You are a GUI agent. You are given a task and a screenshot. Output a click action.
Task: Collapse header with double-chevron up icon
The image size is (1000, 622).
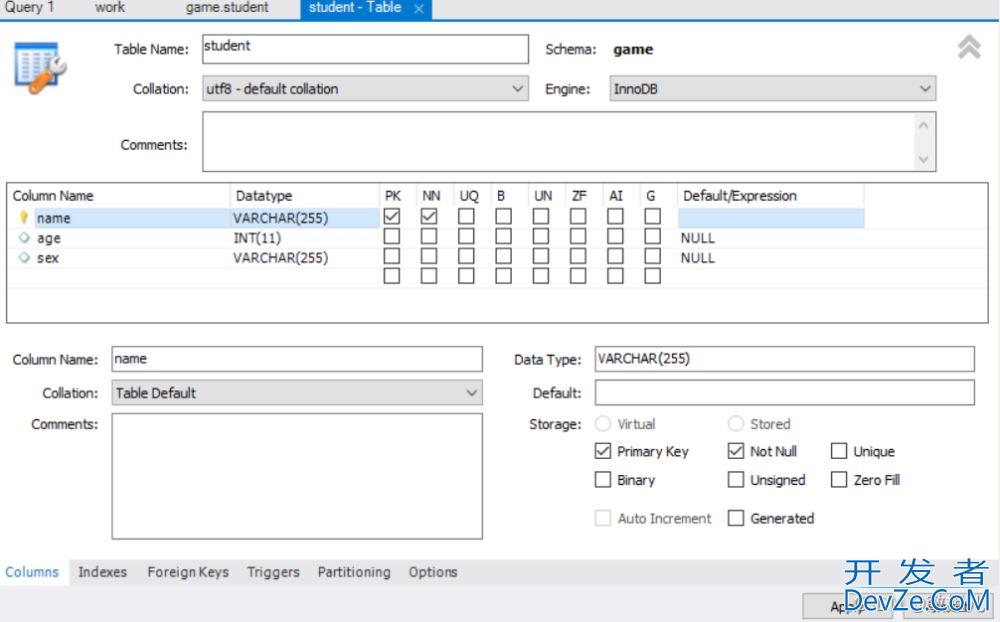[969, 47]
